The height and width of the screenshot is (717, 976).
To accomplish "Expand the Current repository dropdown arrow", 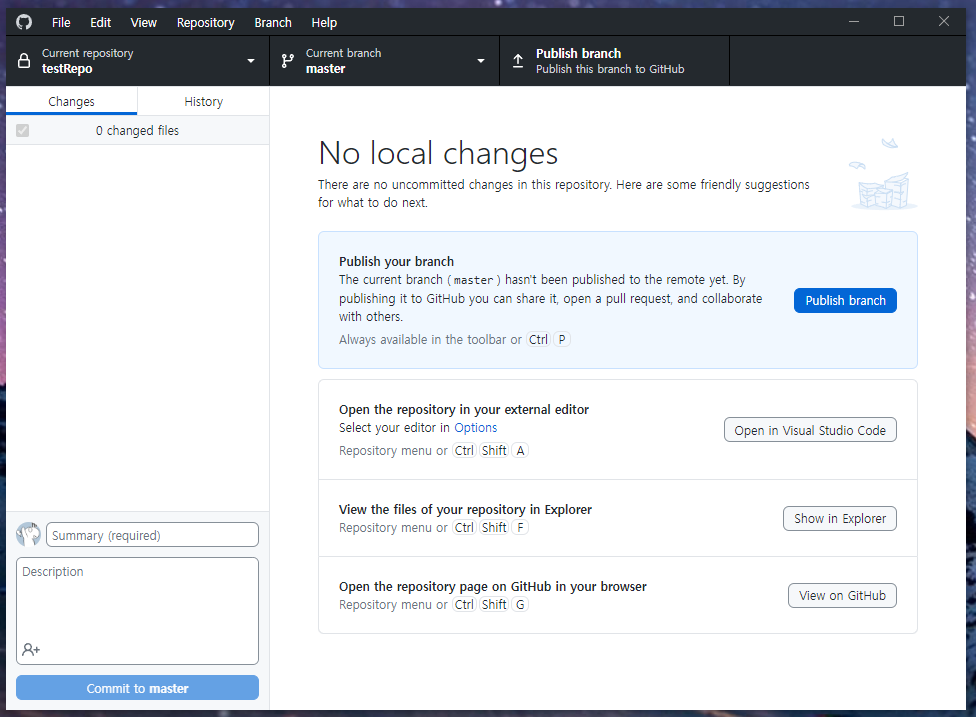I will 251,61.
